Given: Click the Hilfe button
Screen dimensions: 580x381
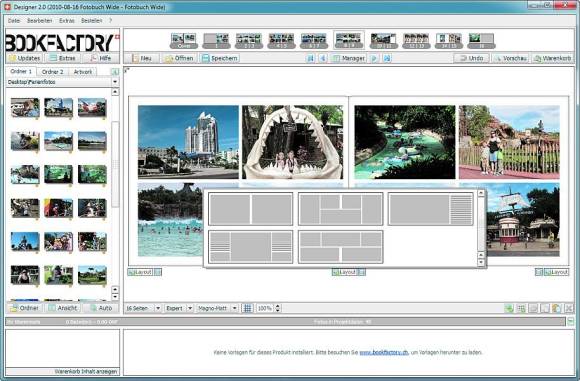Looking at the screenshot, I should (101, 58).
